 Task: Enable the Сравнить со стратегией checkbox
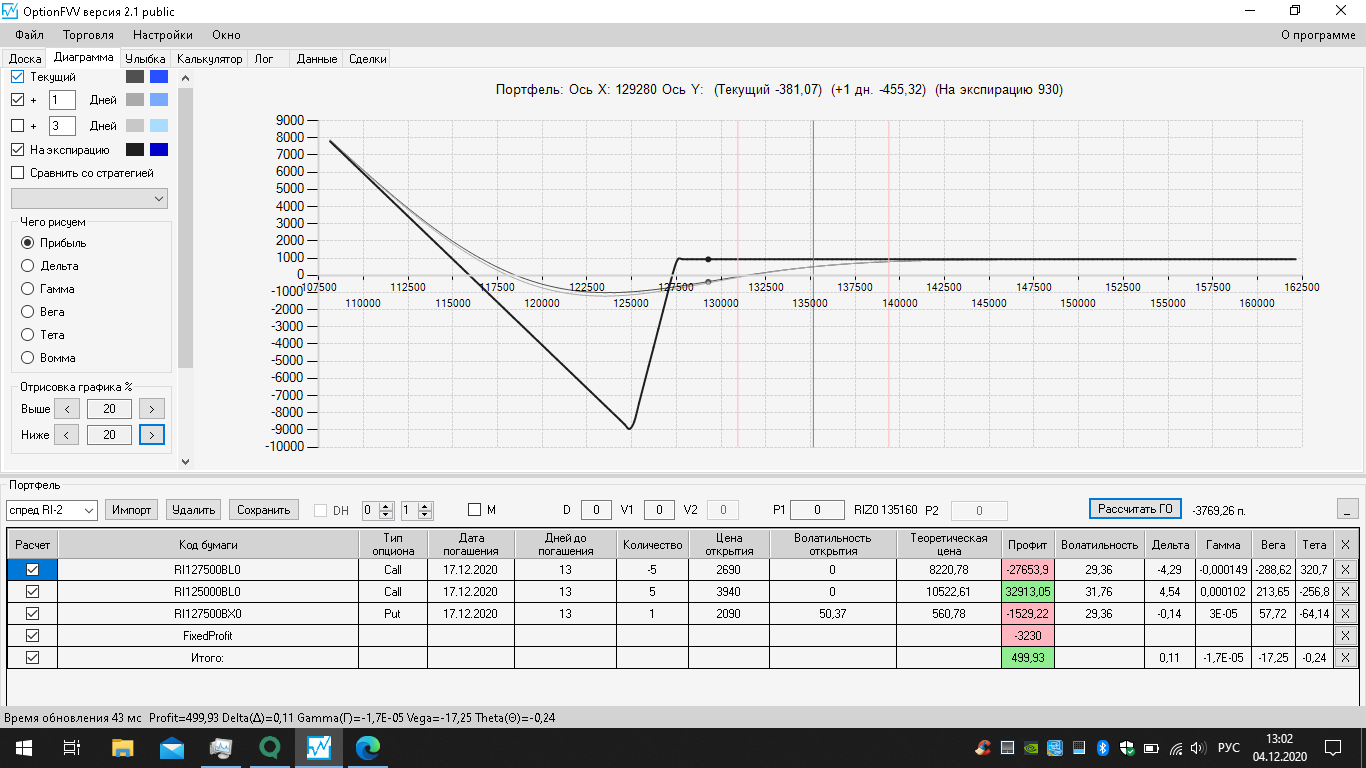tap(18, 173)
